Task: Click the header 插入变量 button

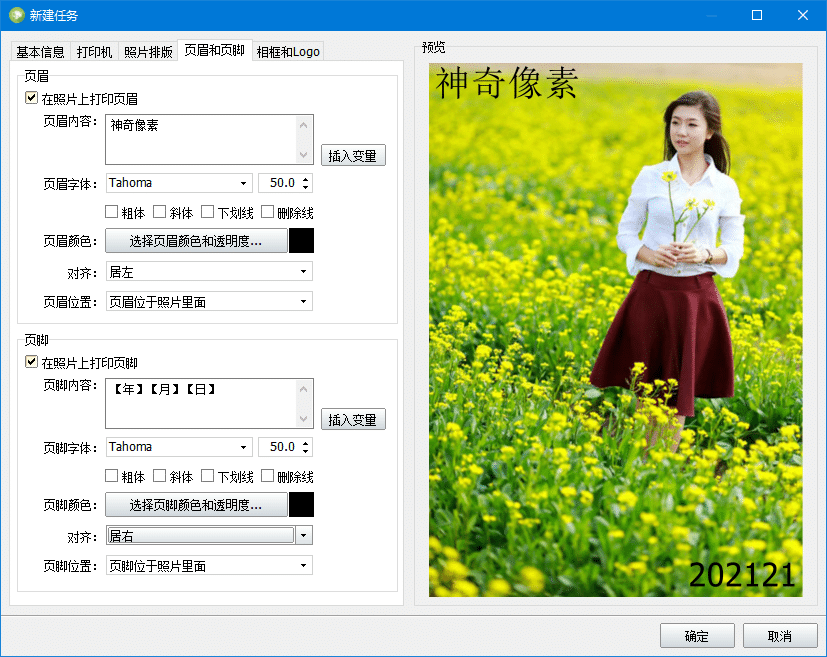Action: pos(355,155)
